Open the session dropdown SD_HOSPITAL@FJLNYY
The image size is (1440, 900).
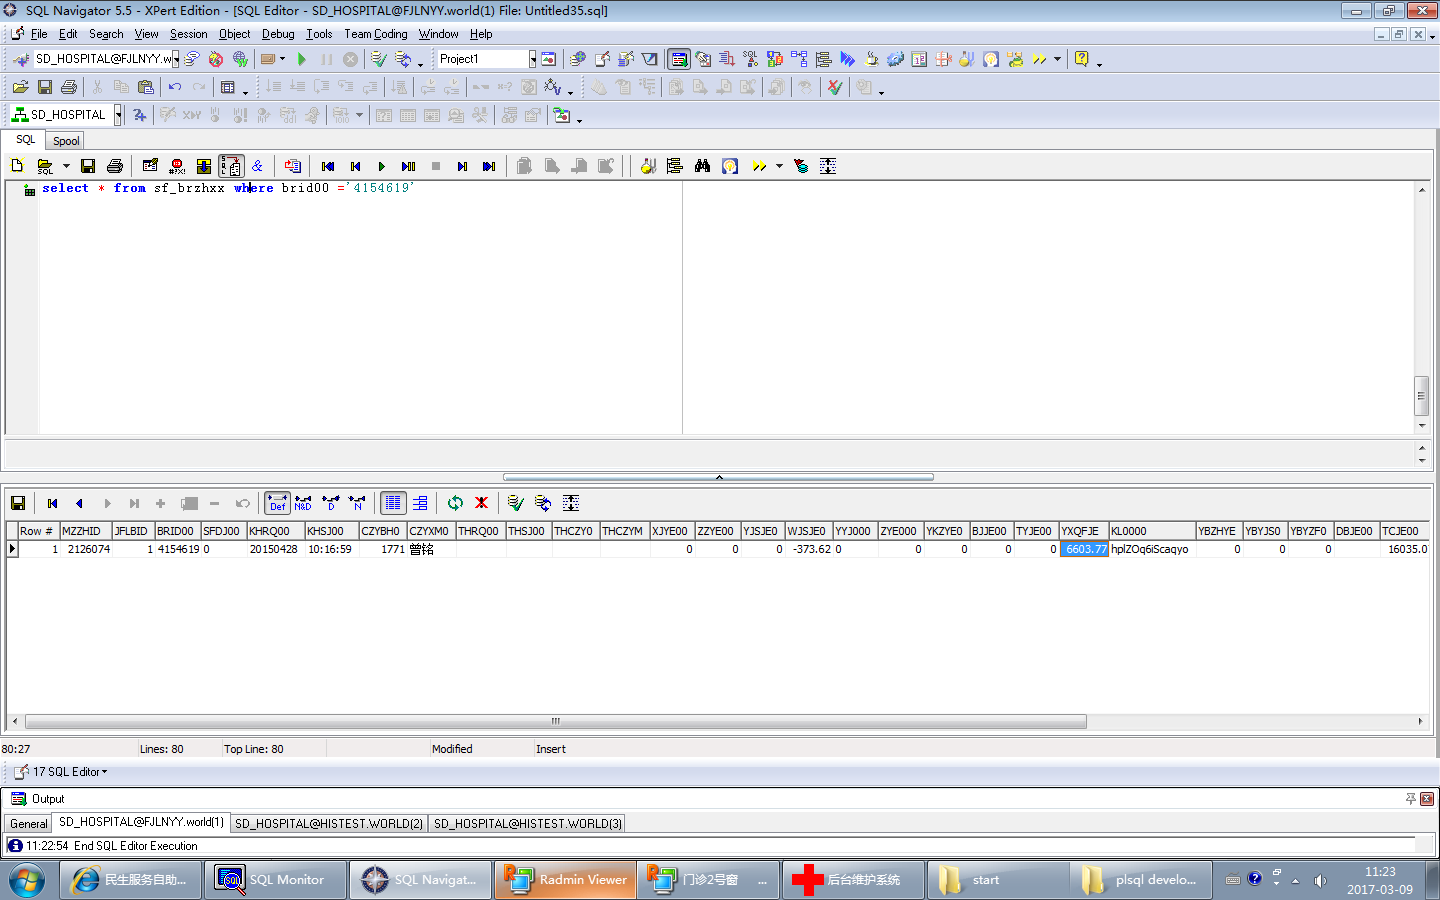coord(176,59)
